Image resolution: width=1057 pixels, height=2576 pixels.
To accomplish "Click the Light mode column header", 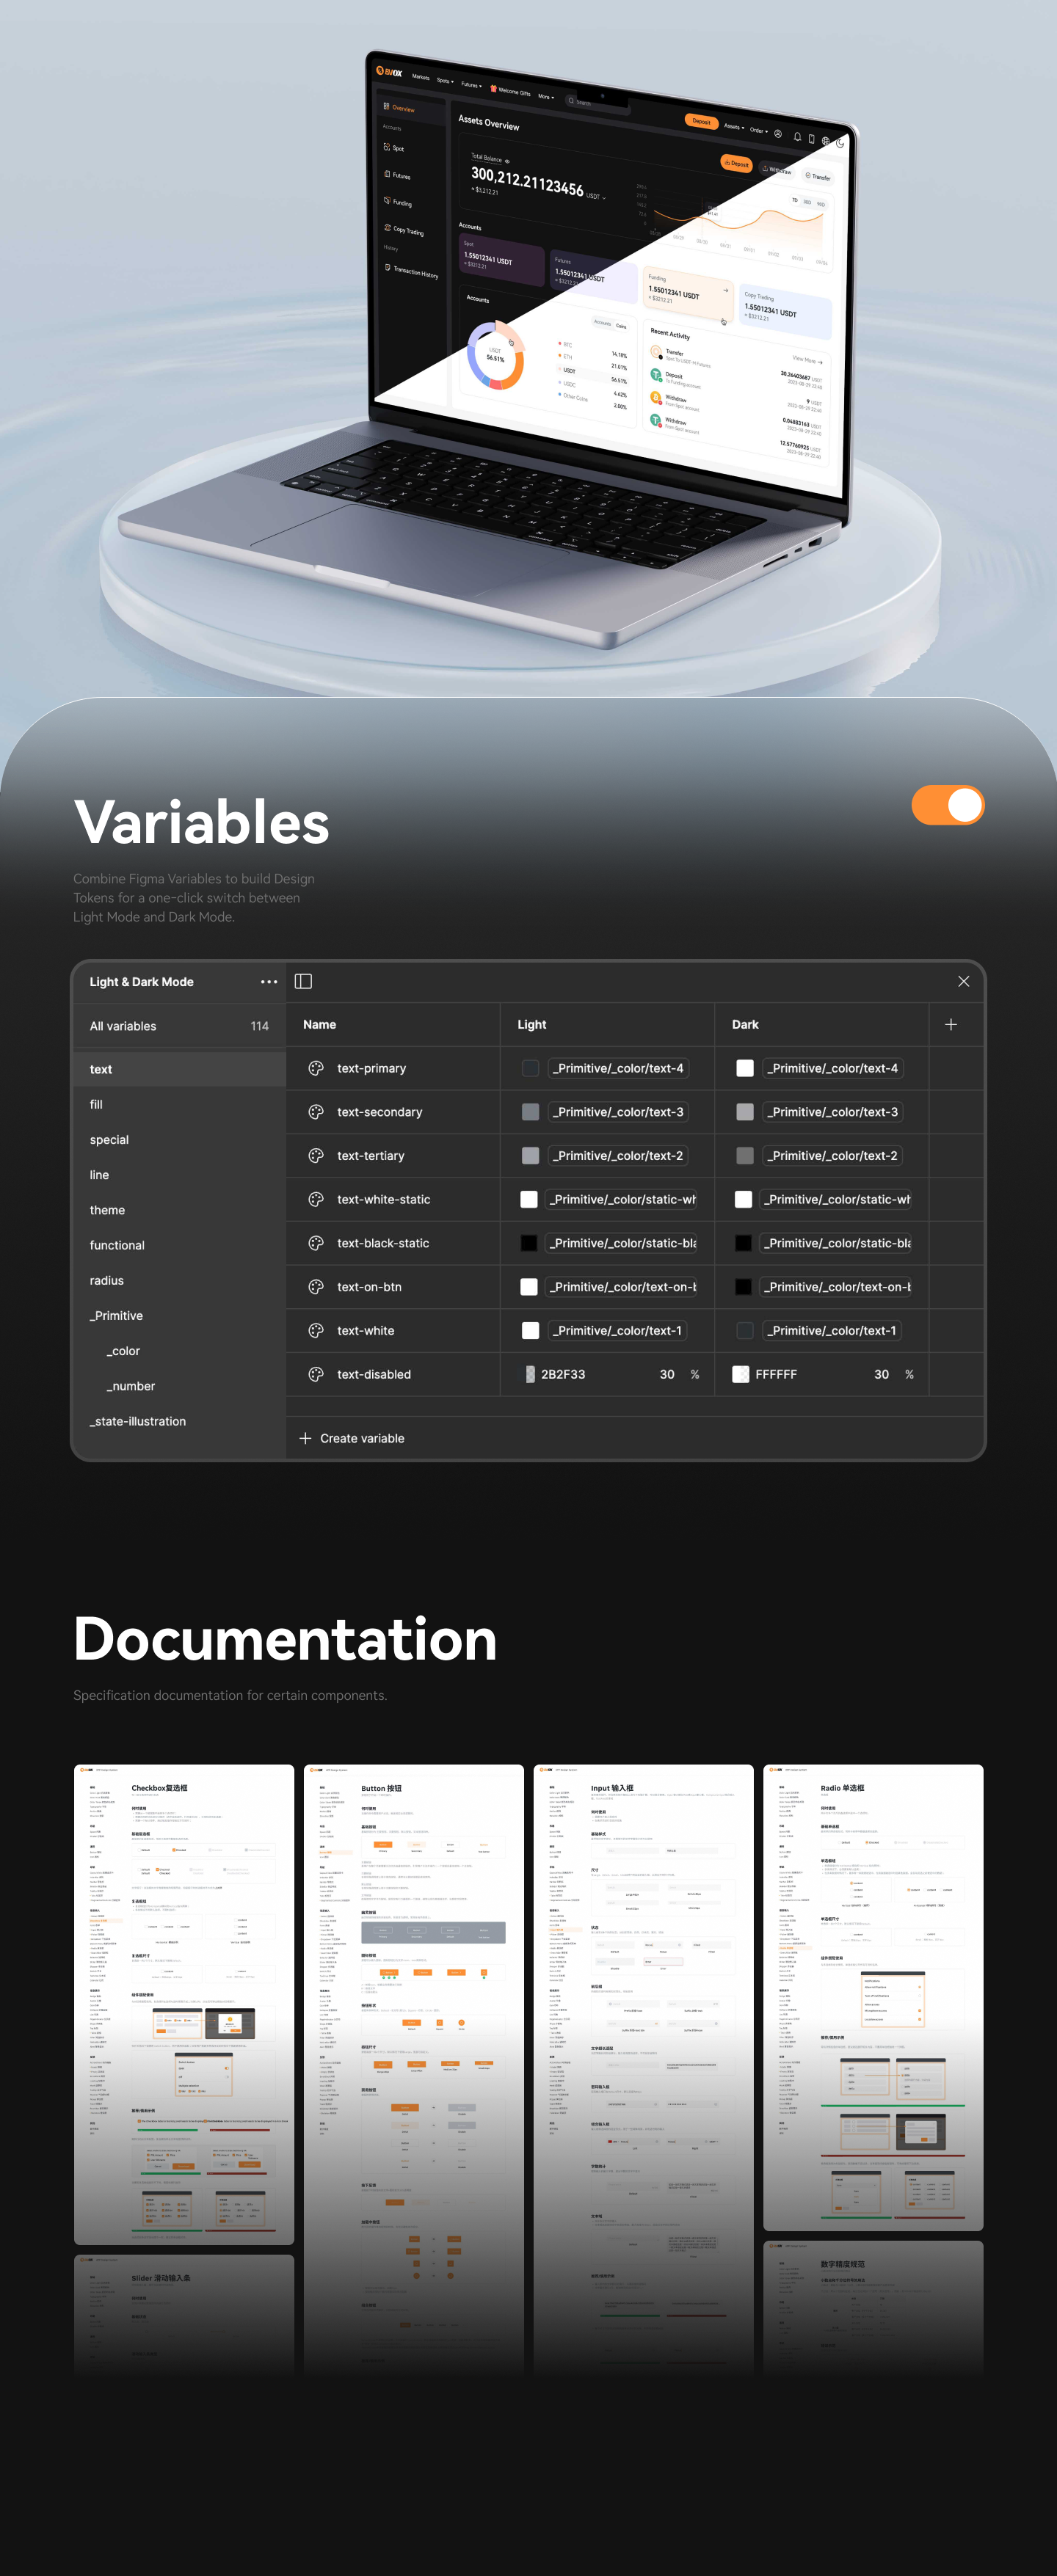I will point(532,1024).
